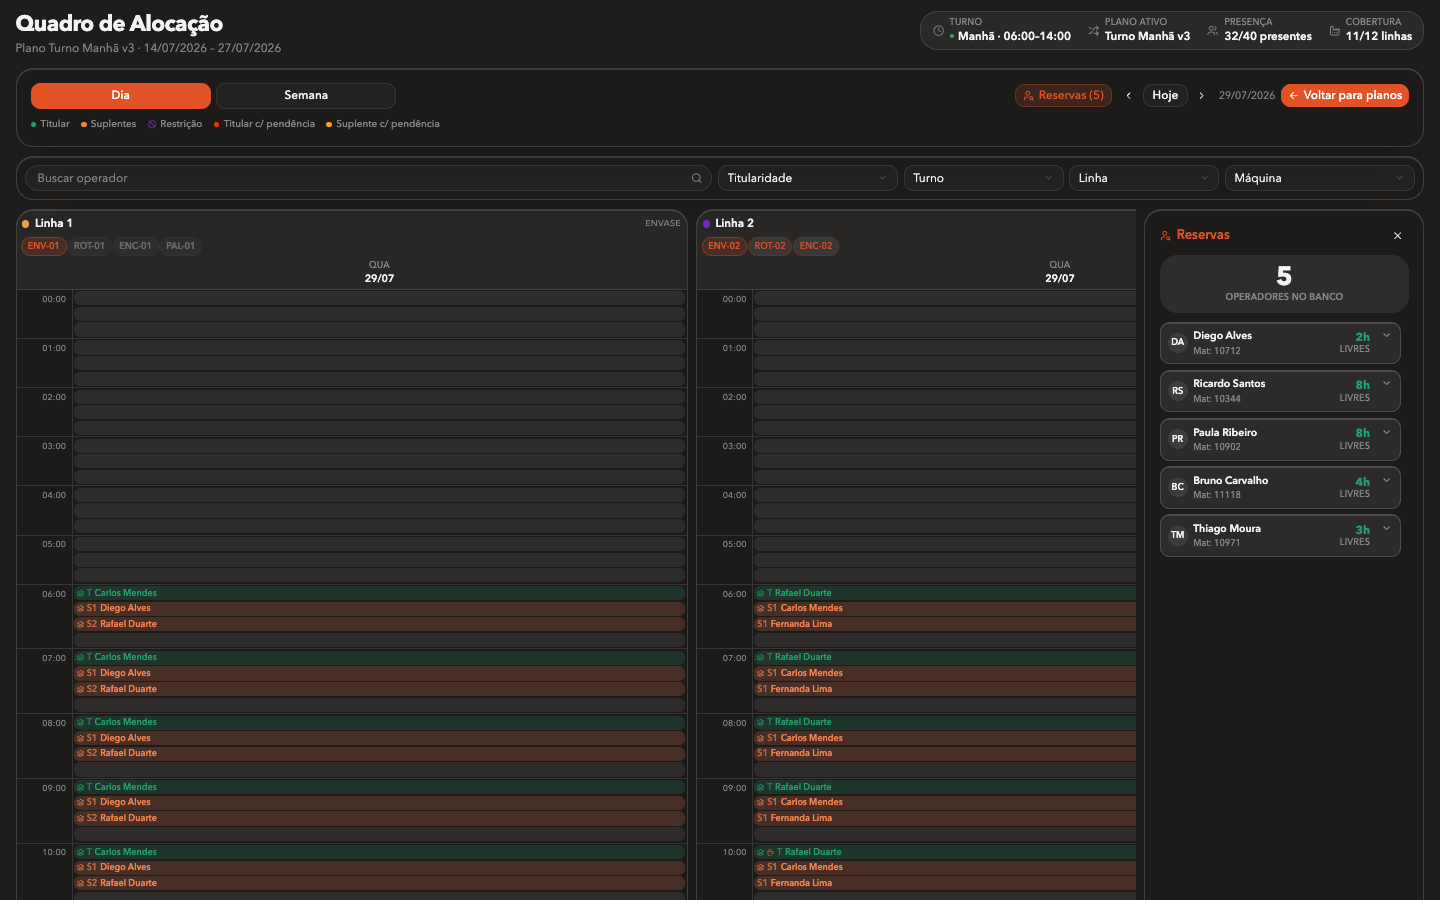Select machine ROT-01 chip

(89, 246)
